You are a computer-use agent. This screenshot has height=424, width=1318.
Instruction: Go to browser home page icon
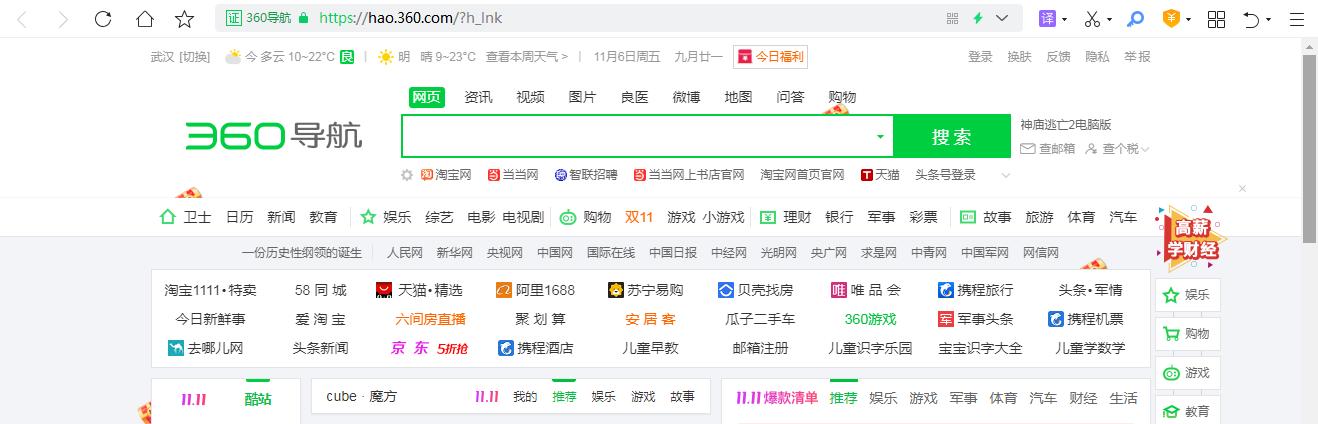click(x=144, y=19)
